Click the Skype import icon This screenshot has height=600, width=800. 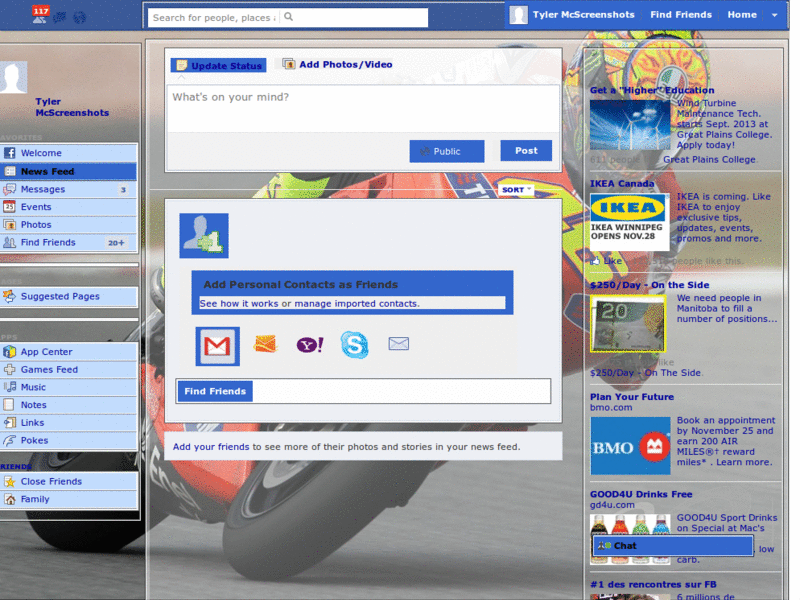[x=355, y=344]
